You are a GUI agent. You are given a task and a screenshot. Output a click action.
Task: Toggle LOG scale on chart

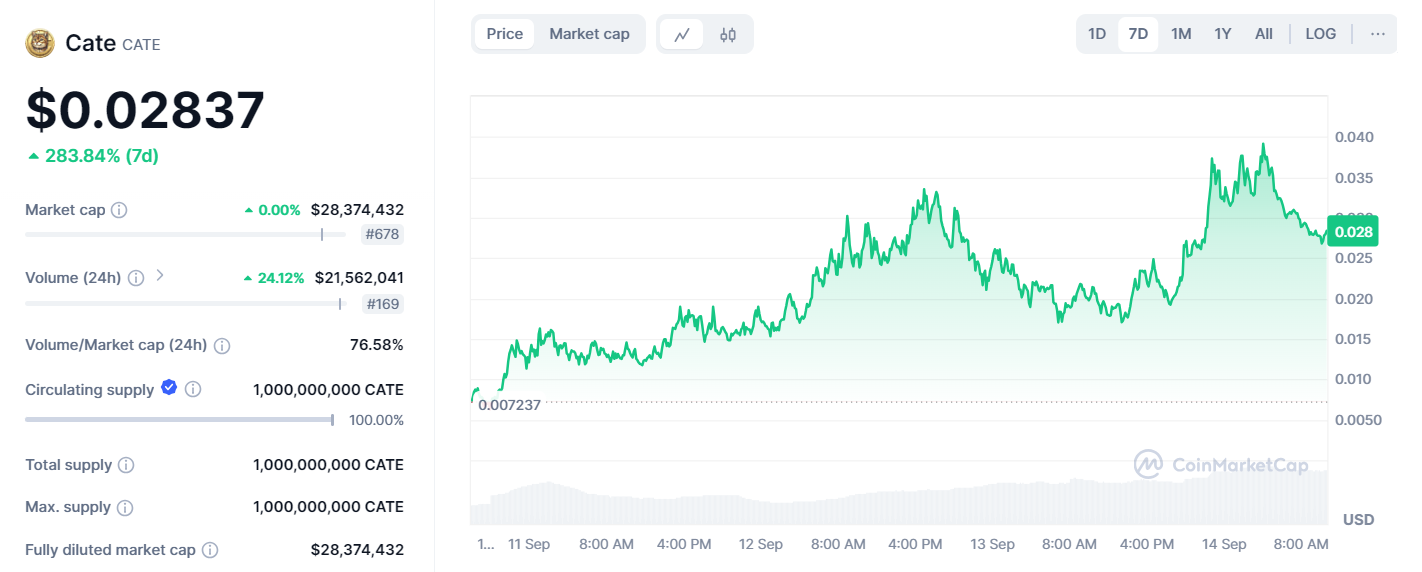(x=1320, y=34)
